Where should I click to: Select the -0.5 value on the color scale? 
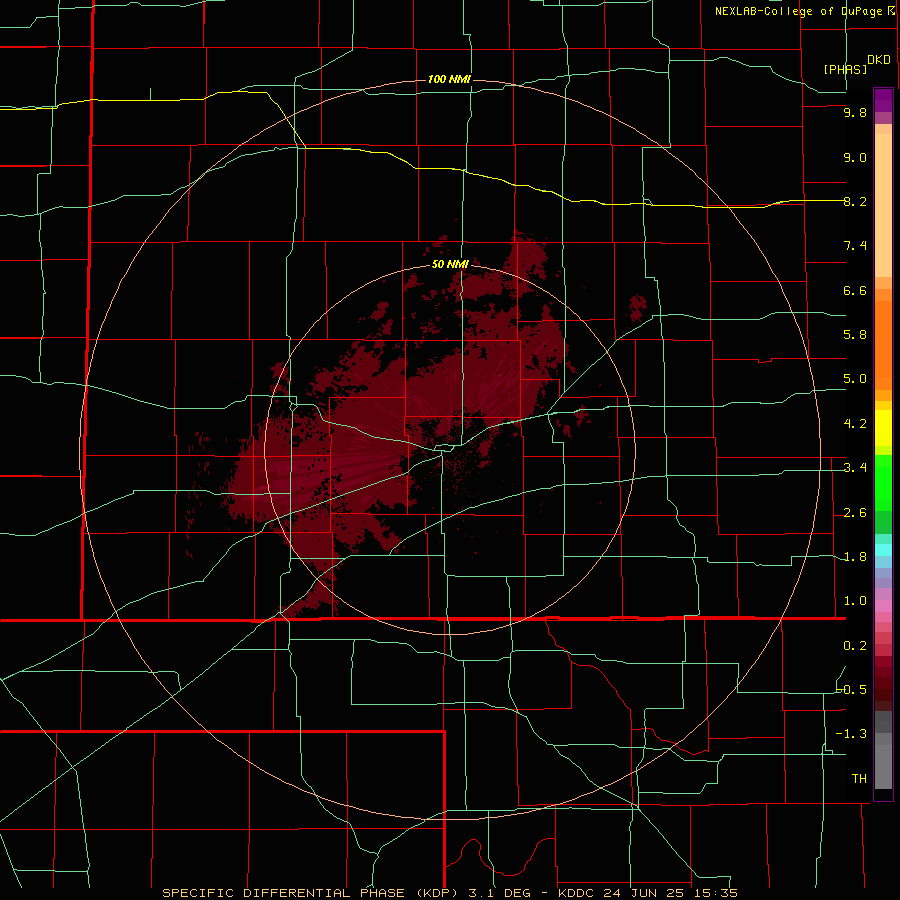(851, 690)
